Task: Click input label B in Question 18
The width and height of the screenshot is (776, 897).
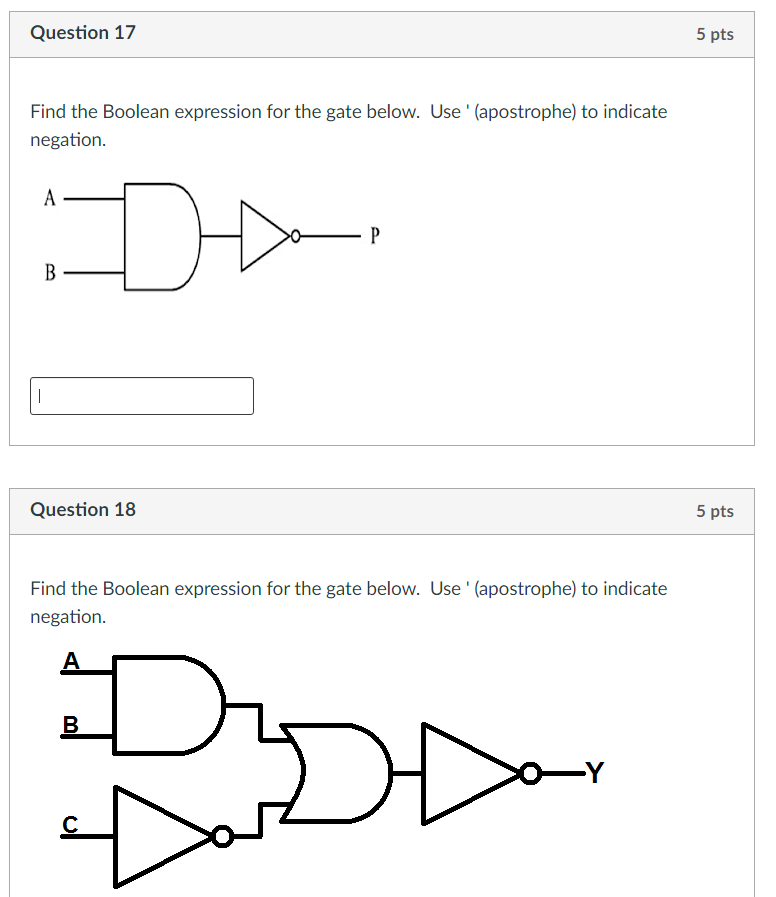Action: click(70, 726)
